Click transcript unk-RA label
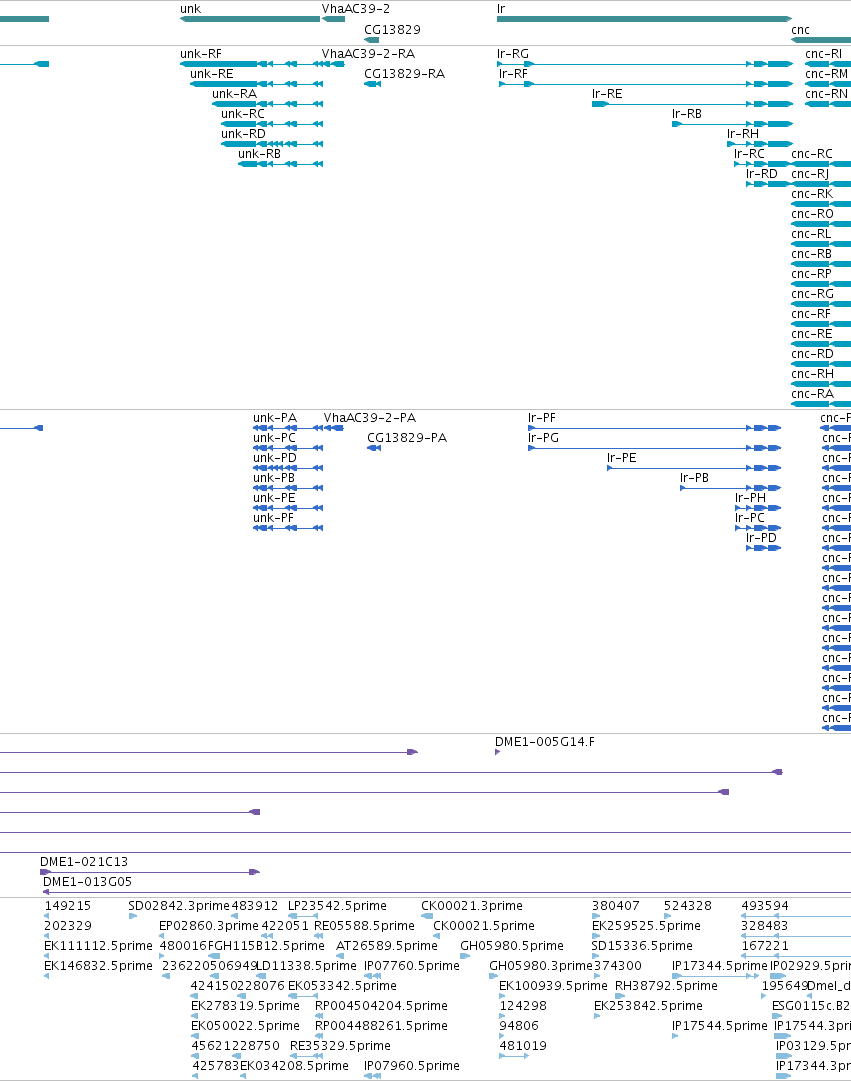The height and width of the screenshot is (1081, 851). coord(234,94)
